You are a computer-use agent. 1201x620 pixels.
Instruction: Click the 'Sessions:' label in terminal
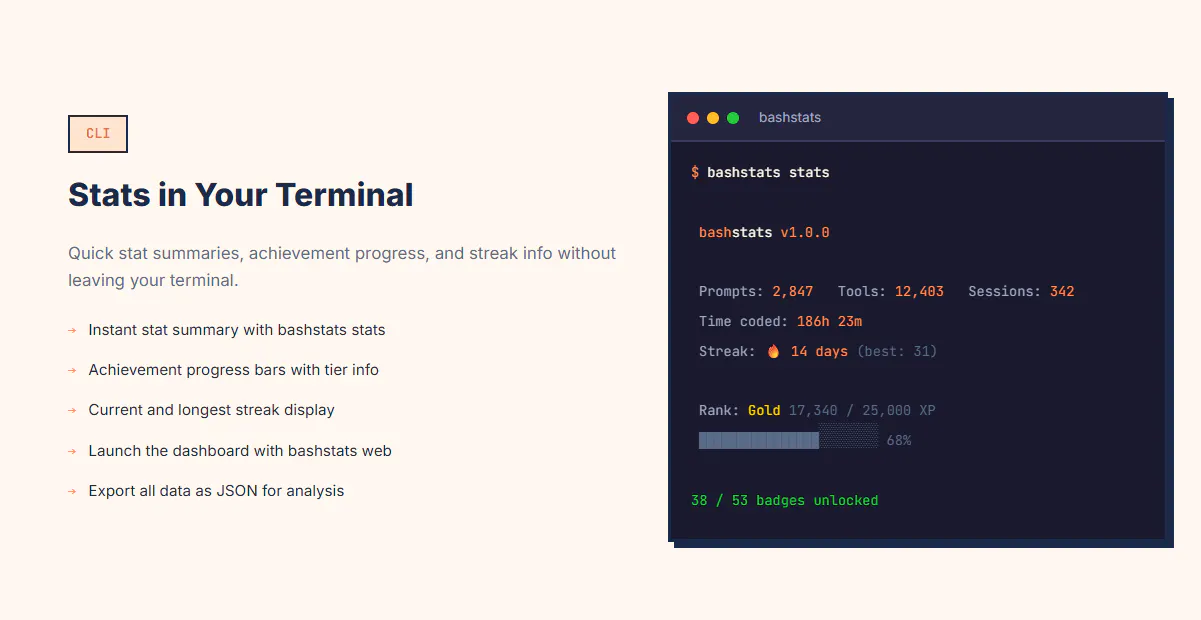click(1005, 291)
